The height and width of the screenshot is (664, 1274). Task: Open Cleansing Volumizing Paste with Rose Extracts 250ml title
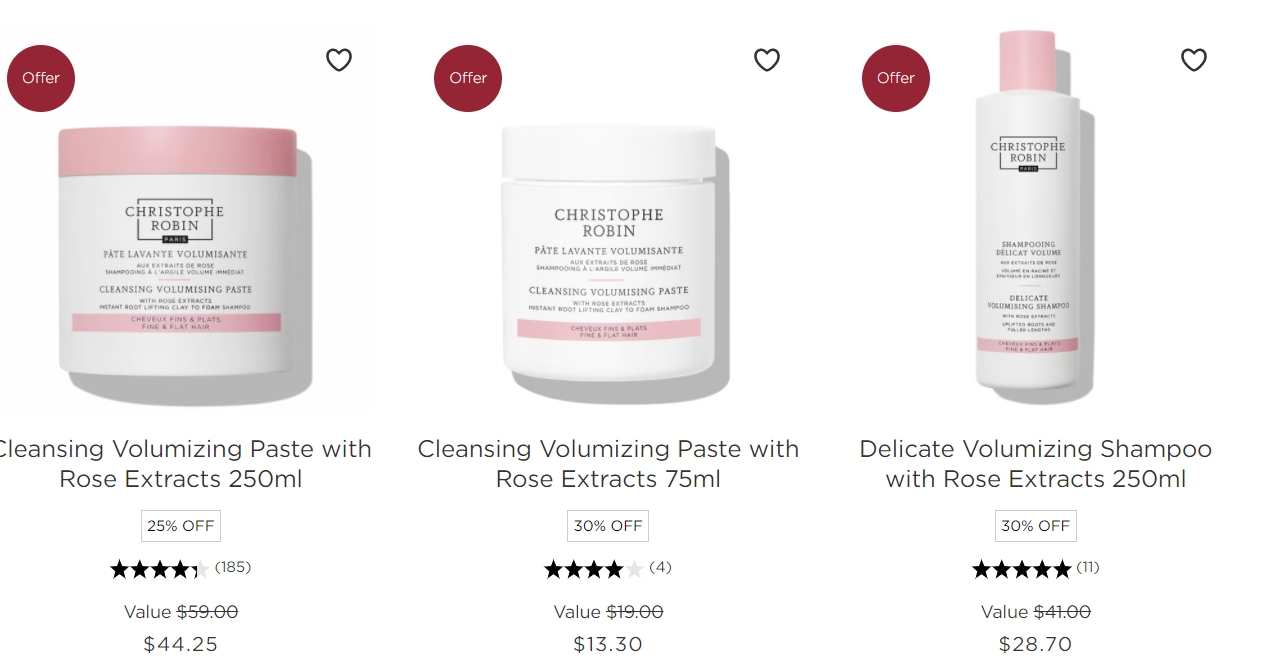click(181, 464)
